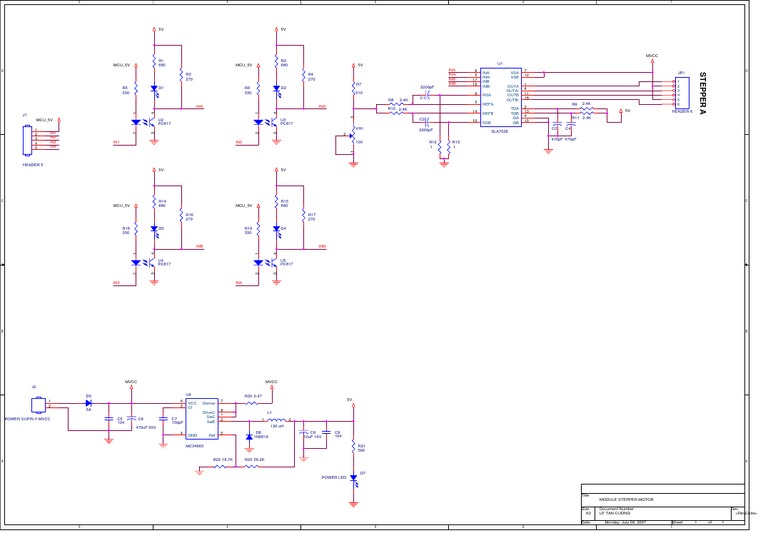Screen dimensions: 768x543
Task: Select the C5 104 capacitor symbol
Action: coord(109,420)
